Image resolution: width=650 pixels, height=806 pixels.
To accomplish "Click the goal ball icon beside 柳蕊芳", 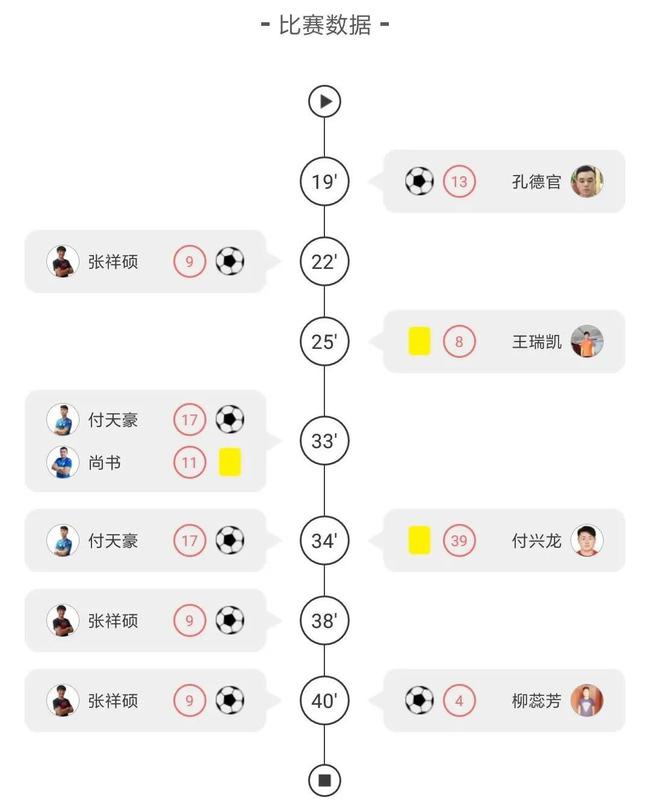I will click(419, 701).
